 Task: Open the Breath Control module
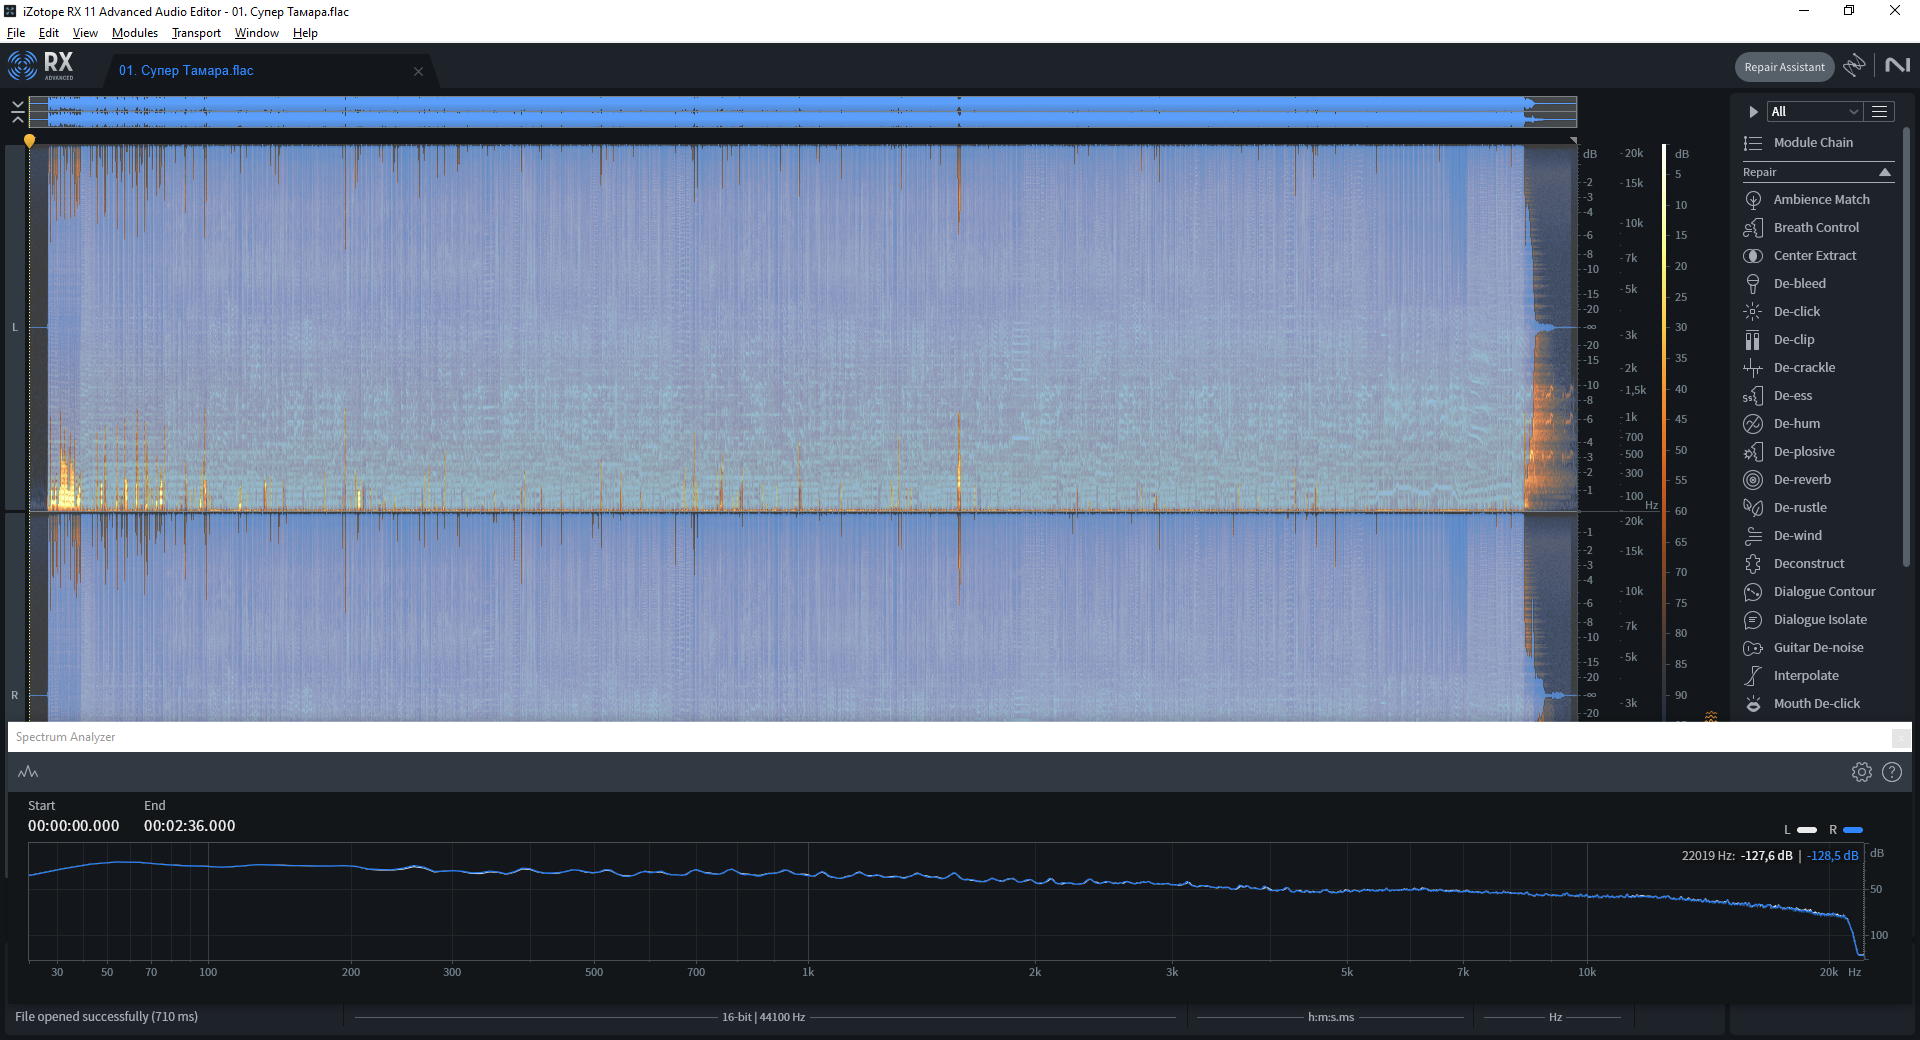click(x=1815, y=228)
